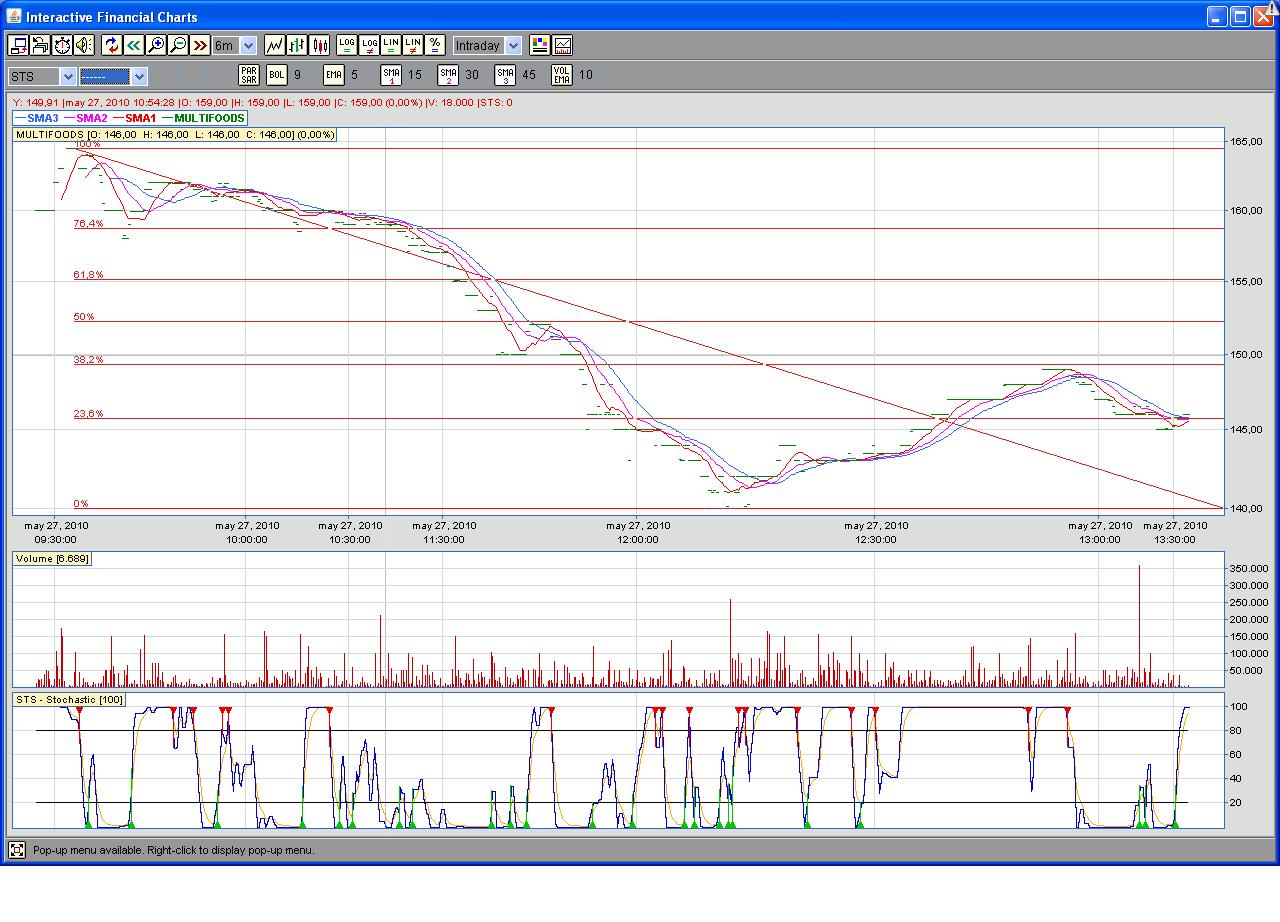
Task: Click the refresh chart icon
Action: coord(111,45)
